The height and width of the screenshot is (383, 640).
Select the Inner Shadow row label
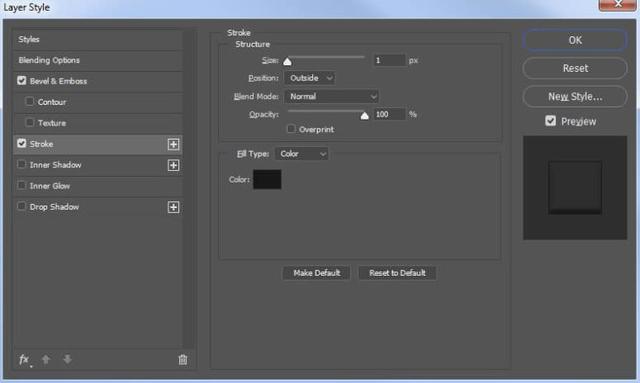(x=56, y=165)
